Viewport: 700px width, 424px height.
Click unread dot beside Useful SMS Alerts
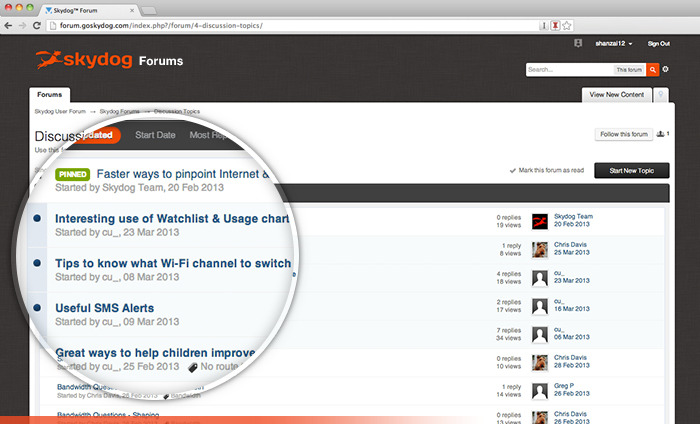37,308
